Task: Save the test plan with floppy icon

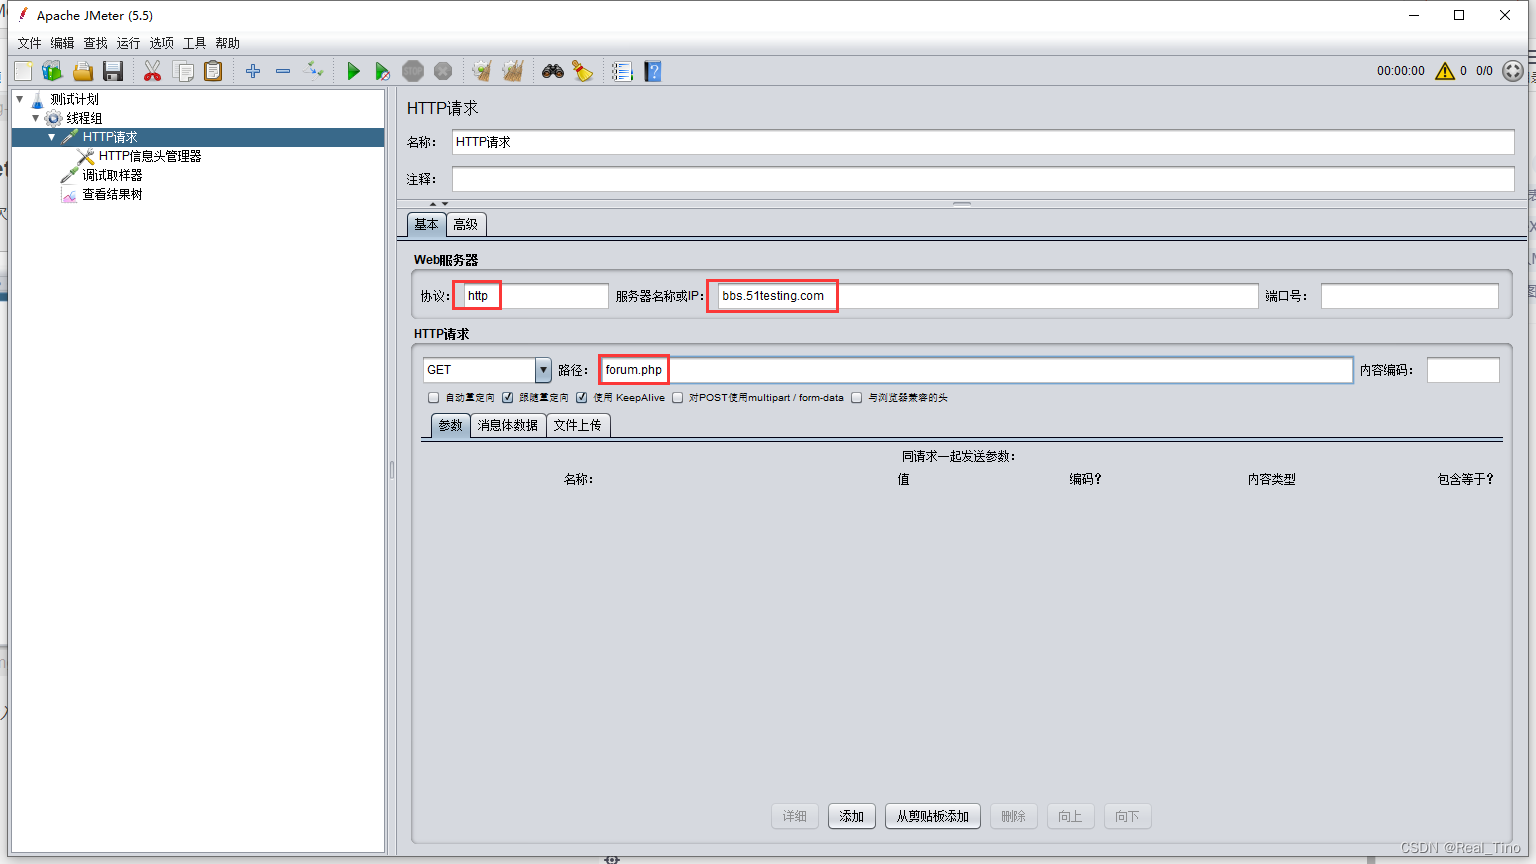Action: point(113,71)
